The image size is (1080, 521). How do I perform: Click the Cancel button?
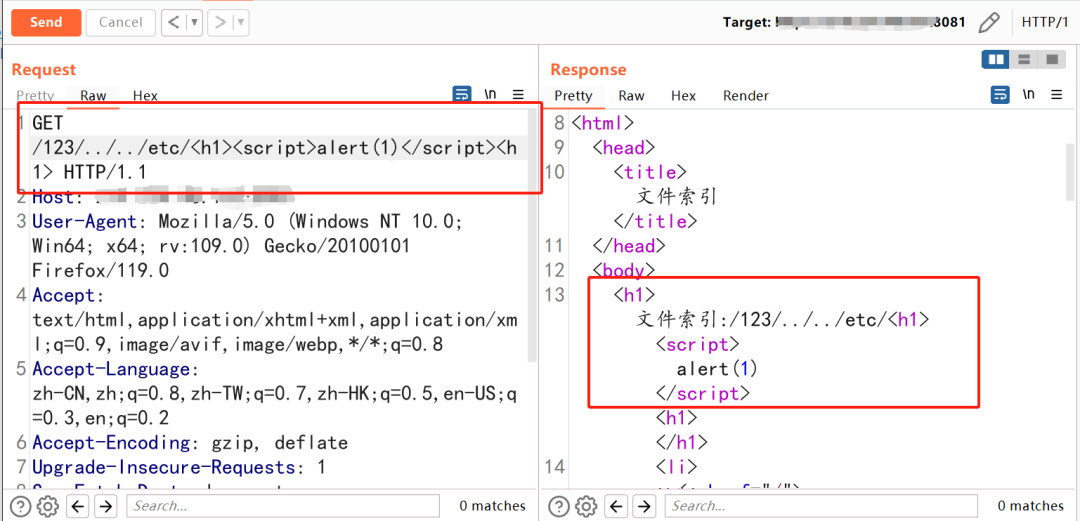[121, 22]
